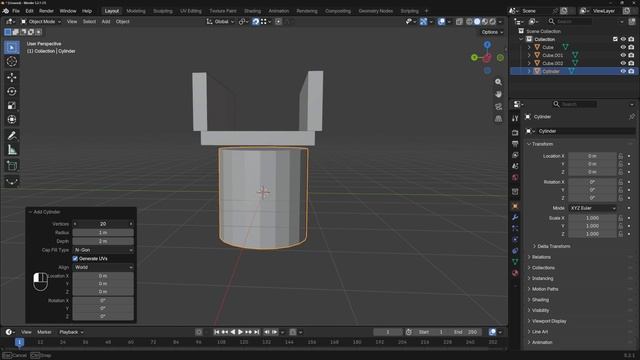This screenshot has width=640, height=360.
Task: Uncheck the Generate UVs checkbox
Action: [x=75, y=258]
